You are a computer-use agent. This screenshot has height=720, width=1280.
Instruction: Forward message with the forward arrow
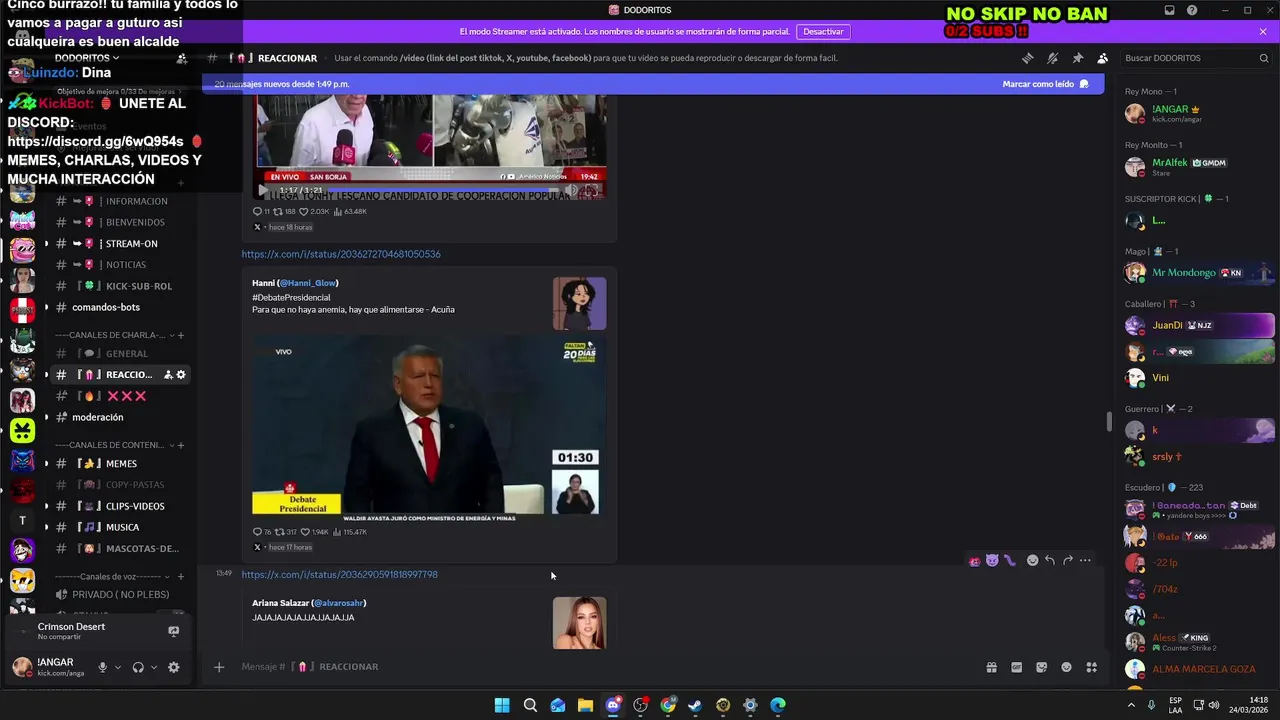1067,560
